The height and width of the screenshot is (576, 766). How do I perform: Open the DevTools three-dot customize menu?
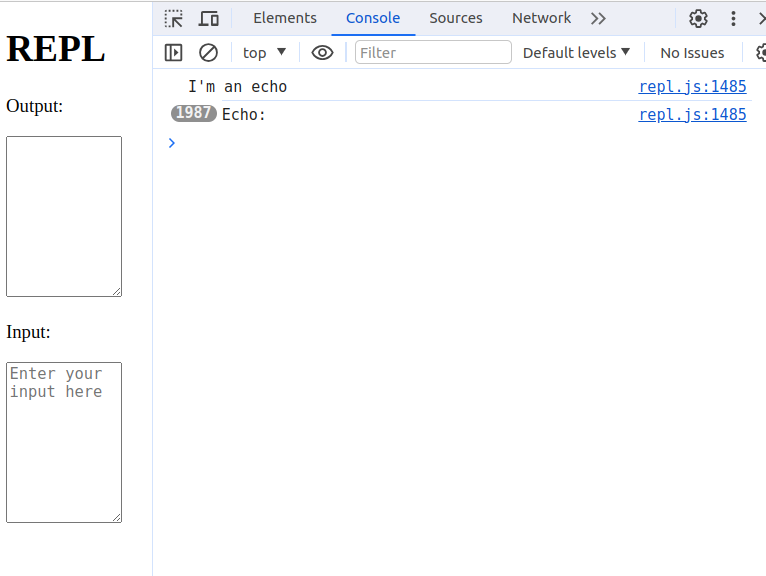(x=734, y=18)
